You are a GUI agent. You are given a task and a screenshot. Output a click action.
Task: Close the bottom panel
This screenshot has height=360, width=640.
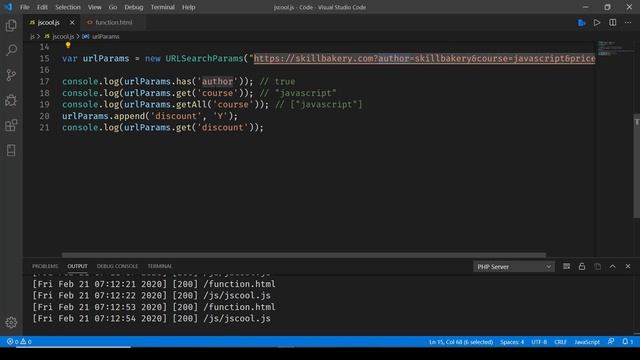[628, 267]
